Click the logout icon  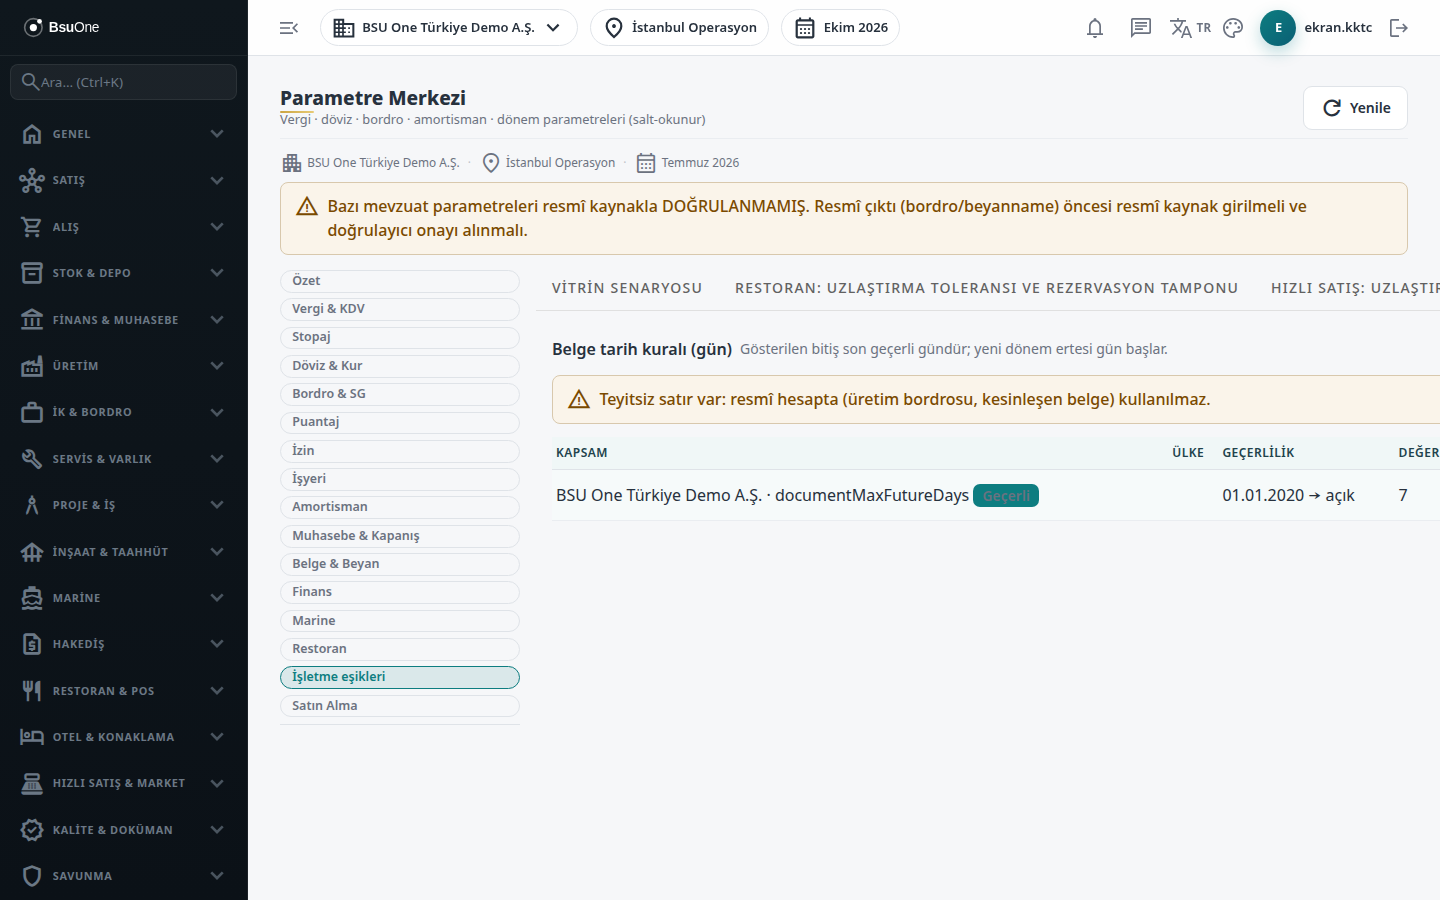[x=1399, y=28]
